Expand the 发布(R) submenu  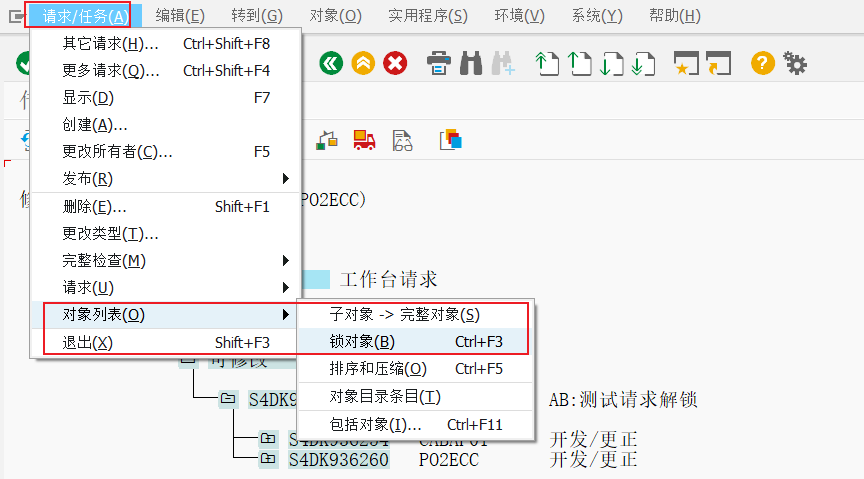[166, 179]
